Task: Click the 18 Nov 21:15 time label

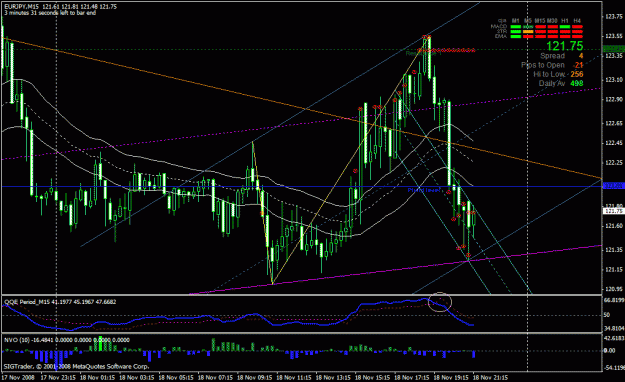Action: click(491, 377)
